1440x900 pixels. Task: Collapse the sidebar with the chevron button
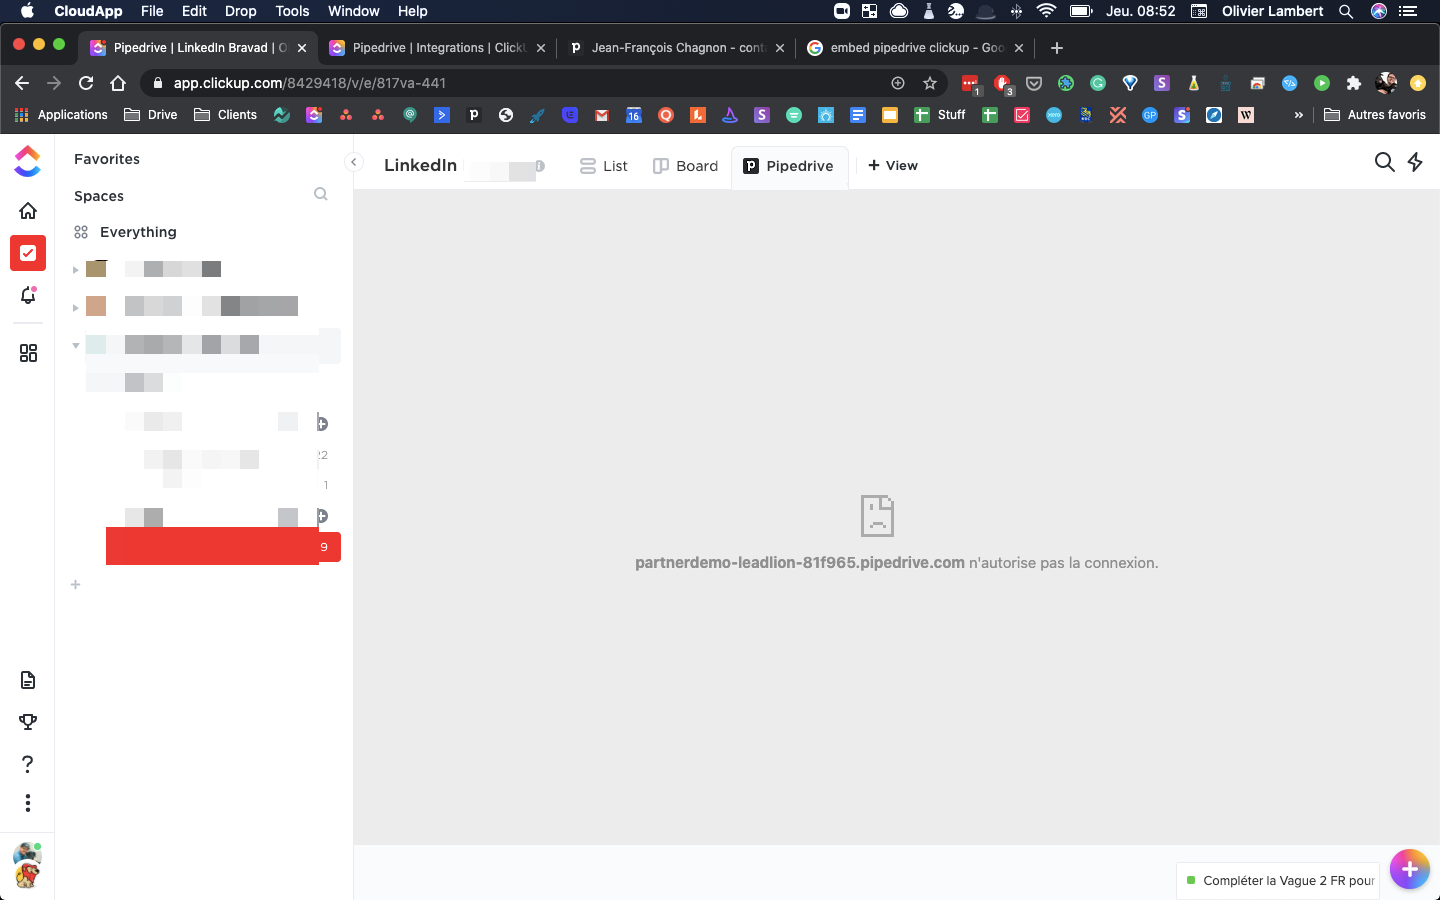353,162
